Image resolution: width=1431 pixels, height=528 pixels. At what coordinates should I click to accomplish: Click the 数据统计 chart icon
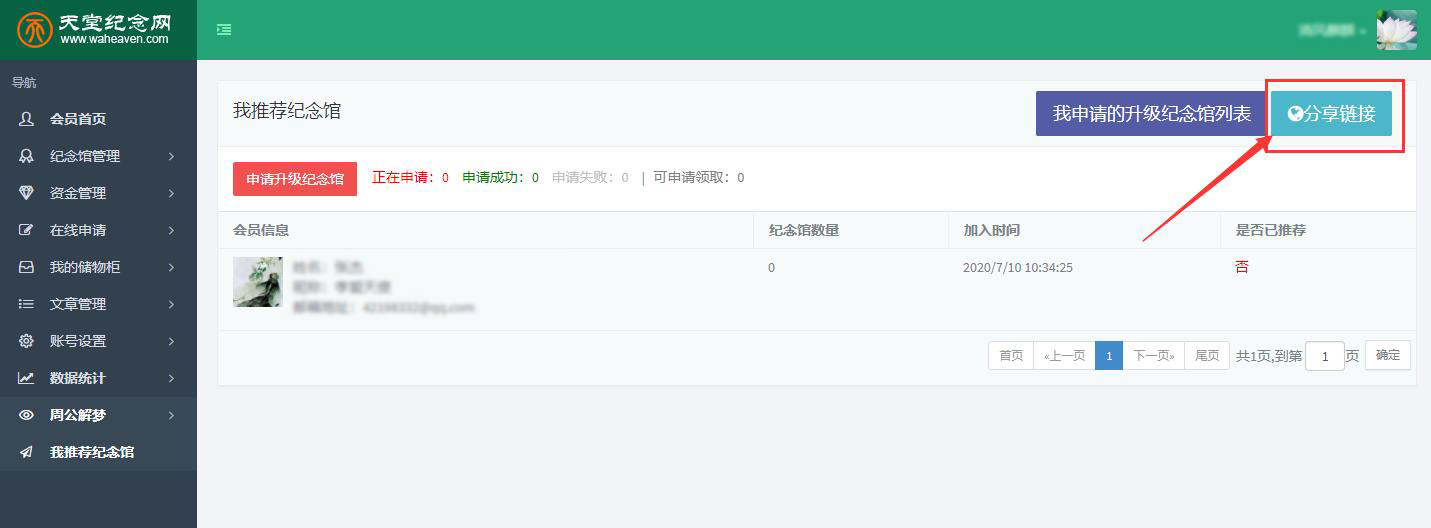point(27,378)
